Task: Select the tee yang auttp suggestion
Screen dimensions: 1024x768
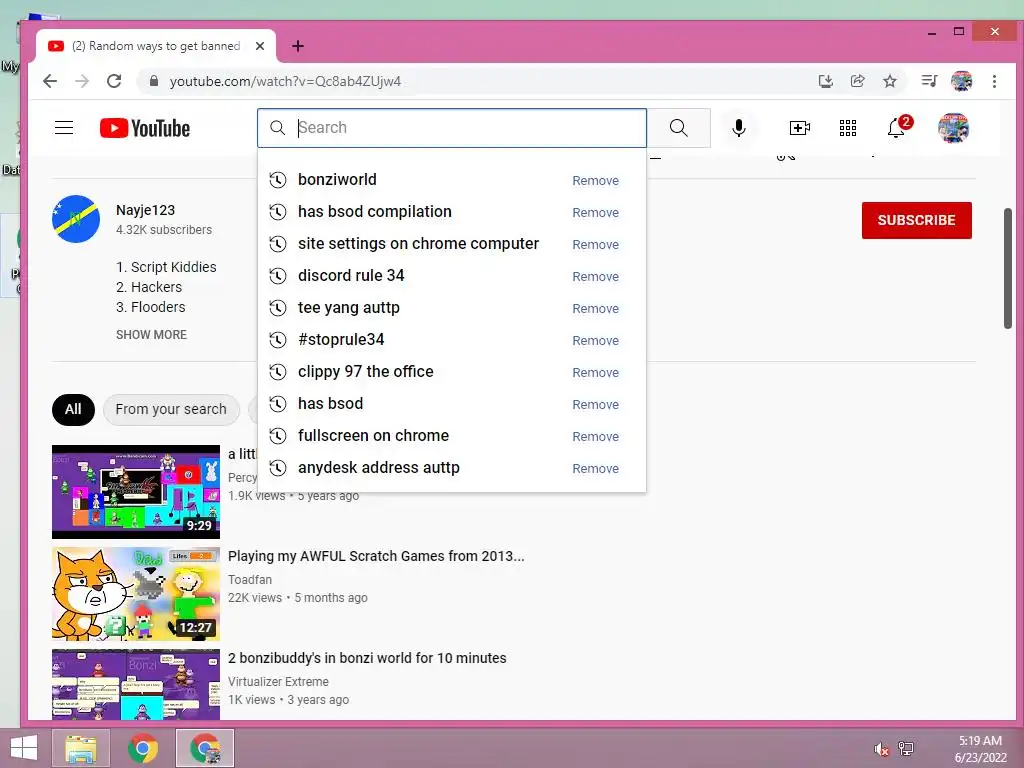Action: click(452, 308)
